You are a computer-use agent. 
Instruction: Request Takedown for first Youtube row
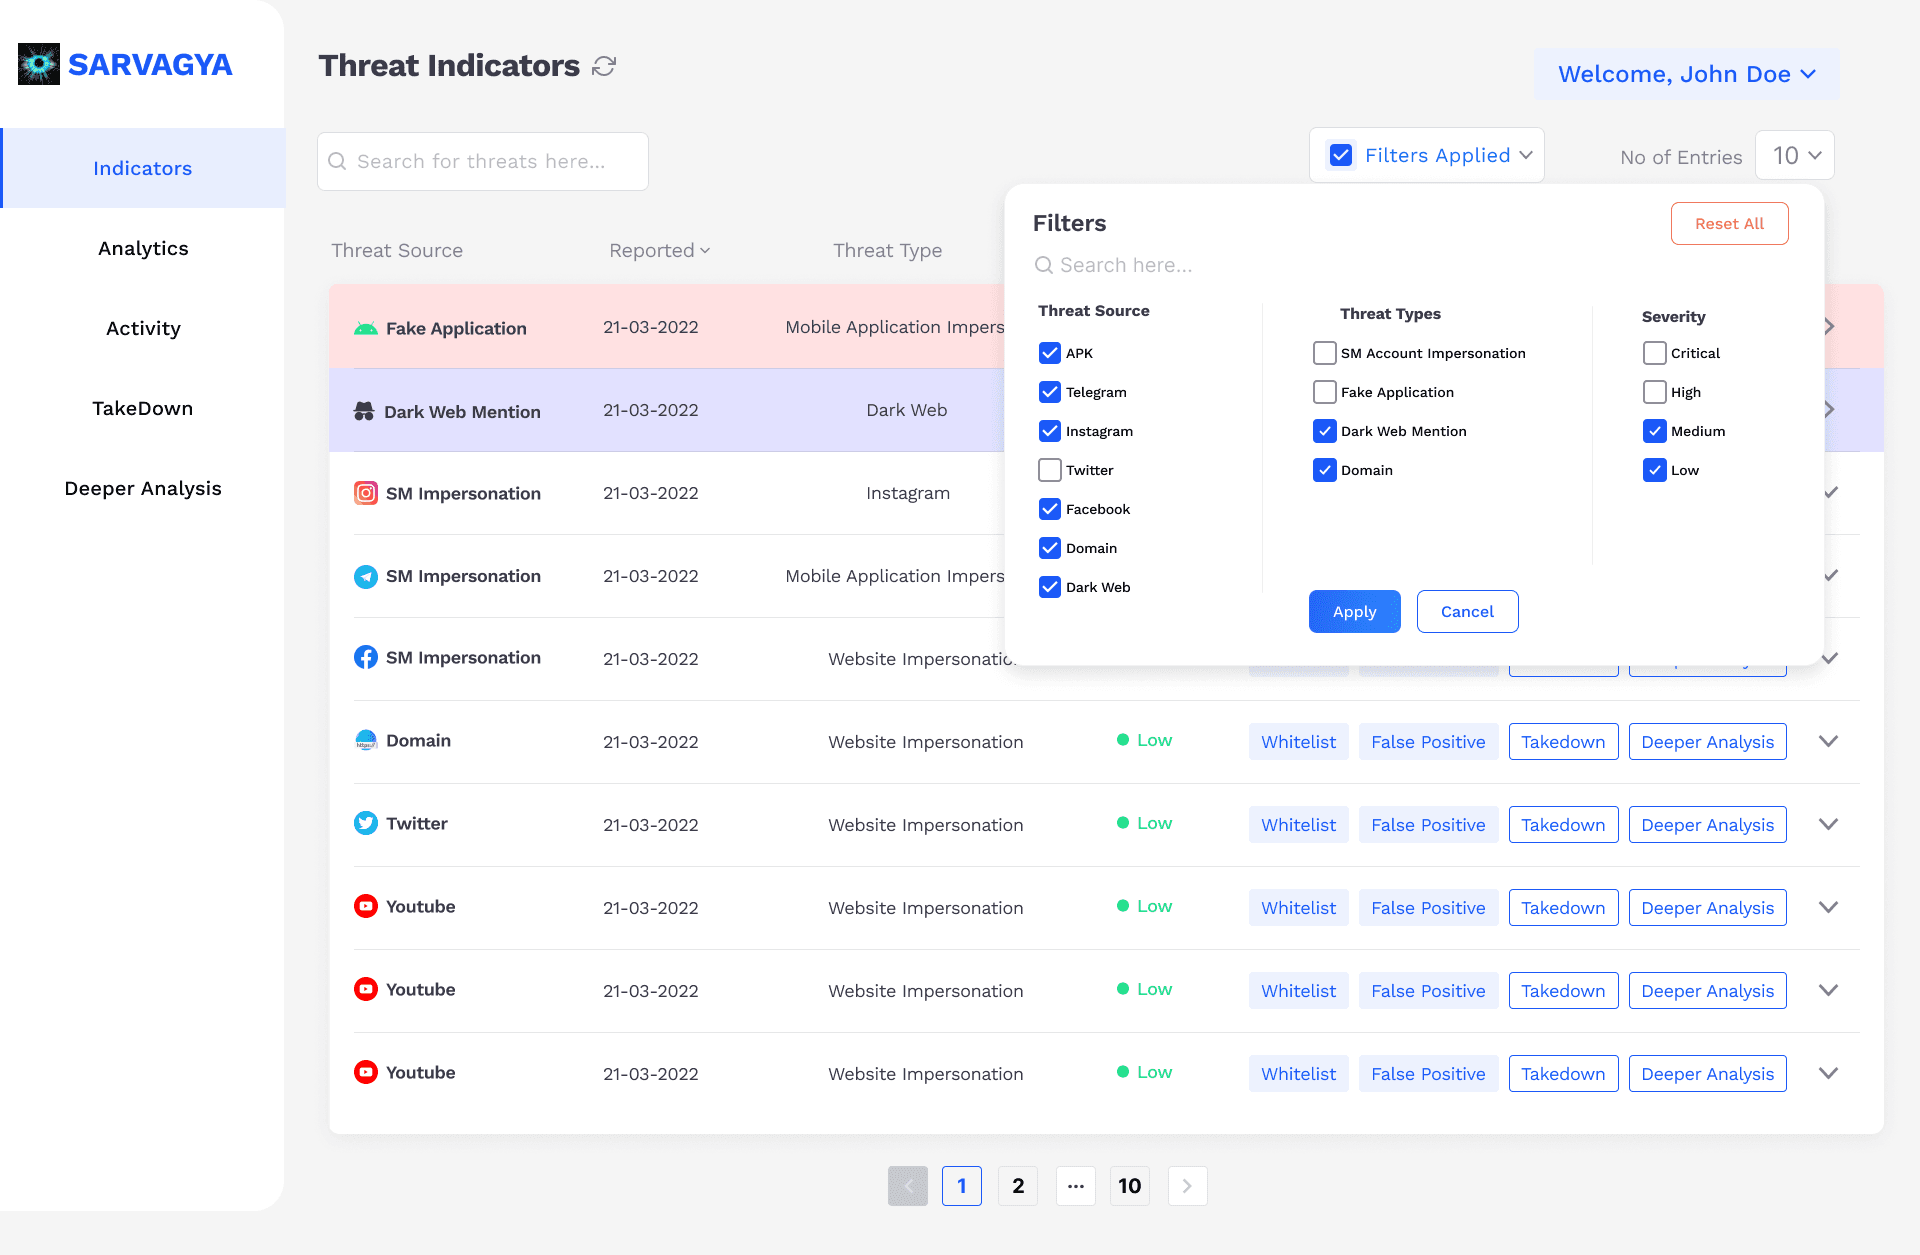tap(1563, 908)
